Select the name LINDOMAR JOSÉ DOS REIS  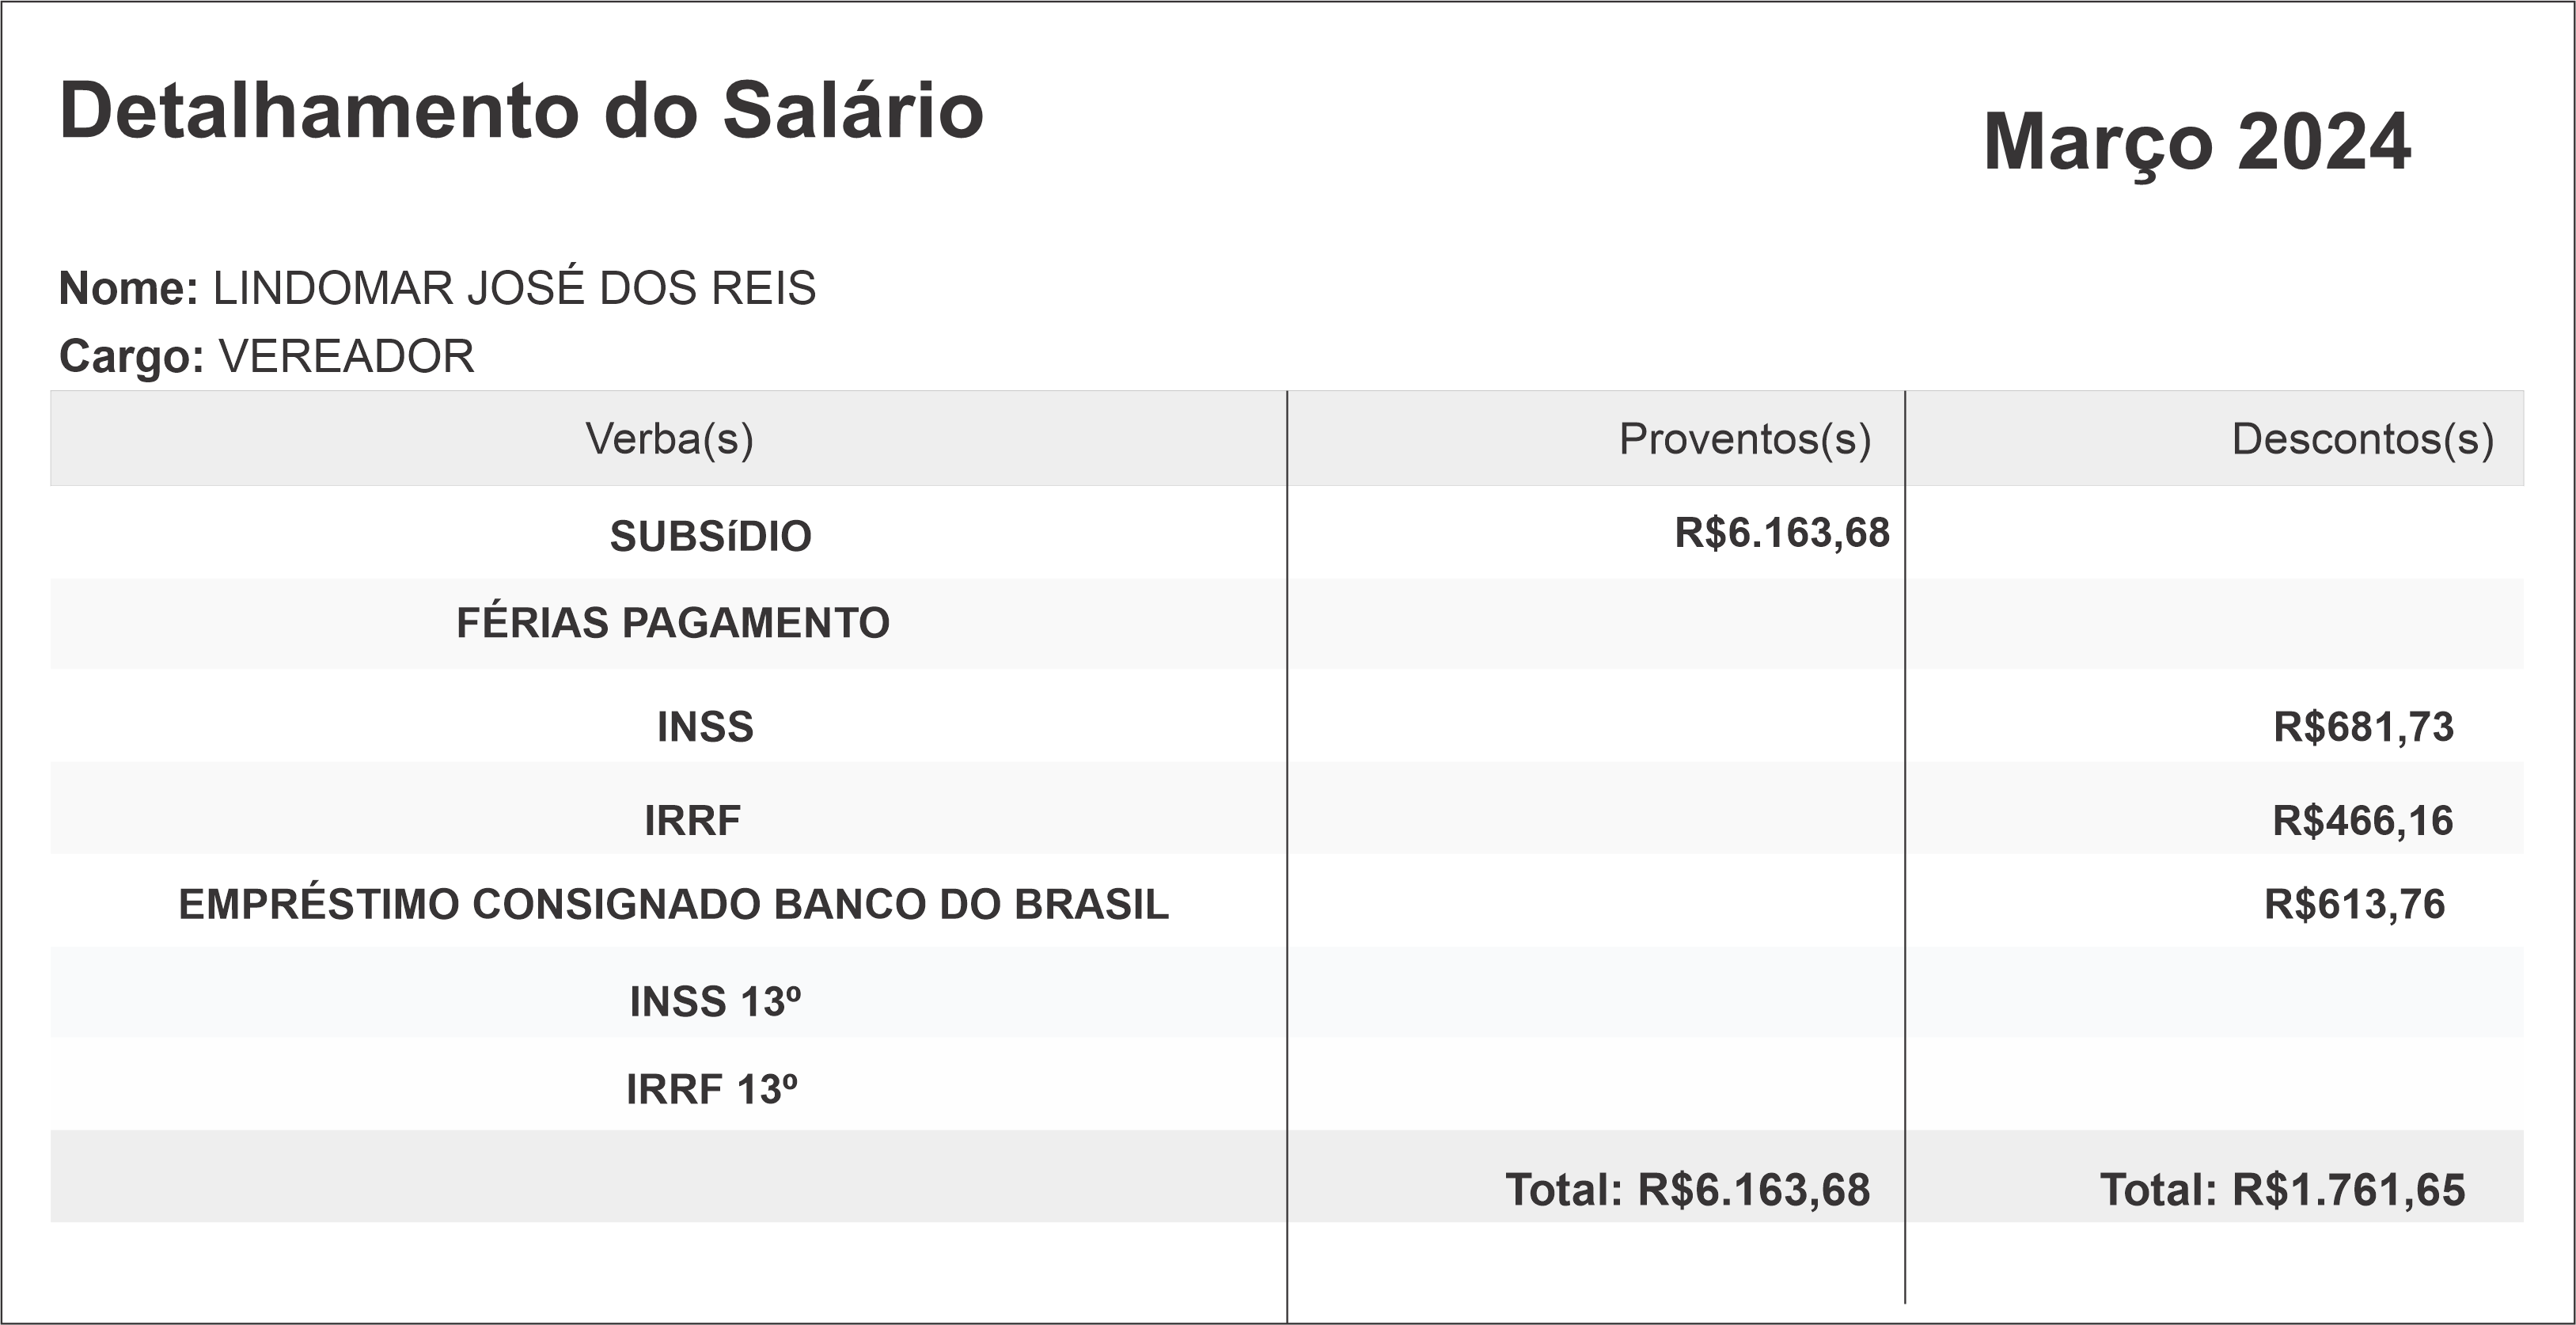point(514,289)
